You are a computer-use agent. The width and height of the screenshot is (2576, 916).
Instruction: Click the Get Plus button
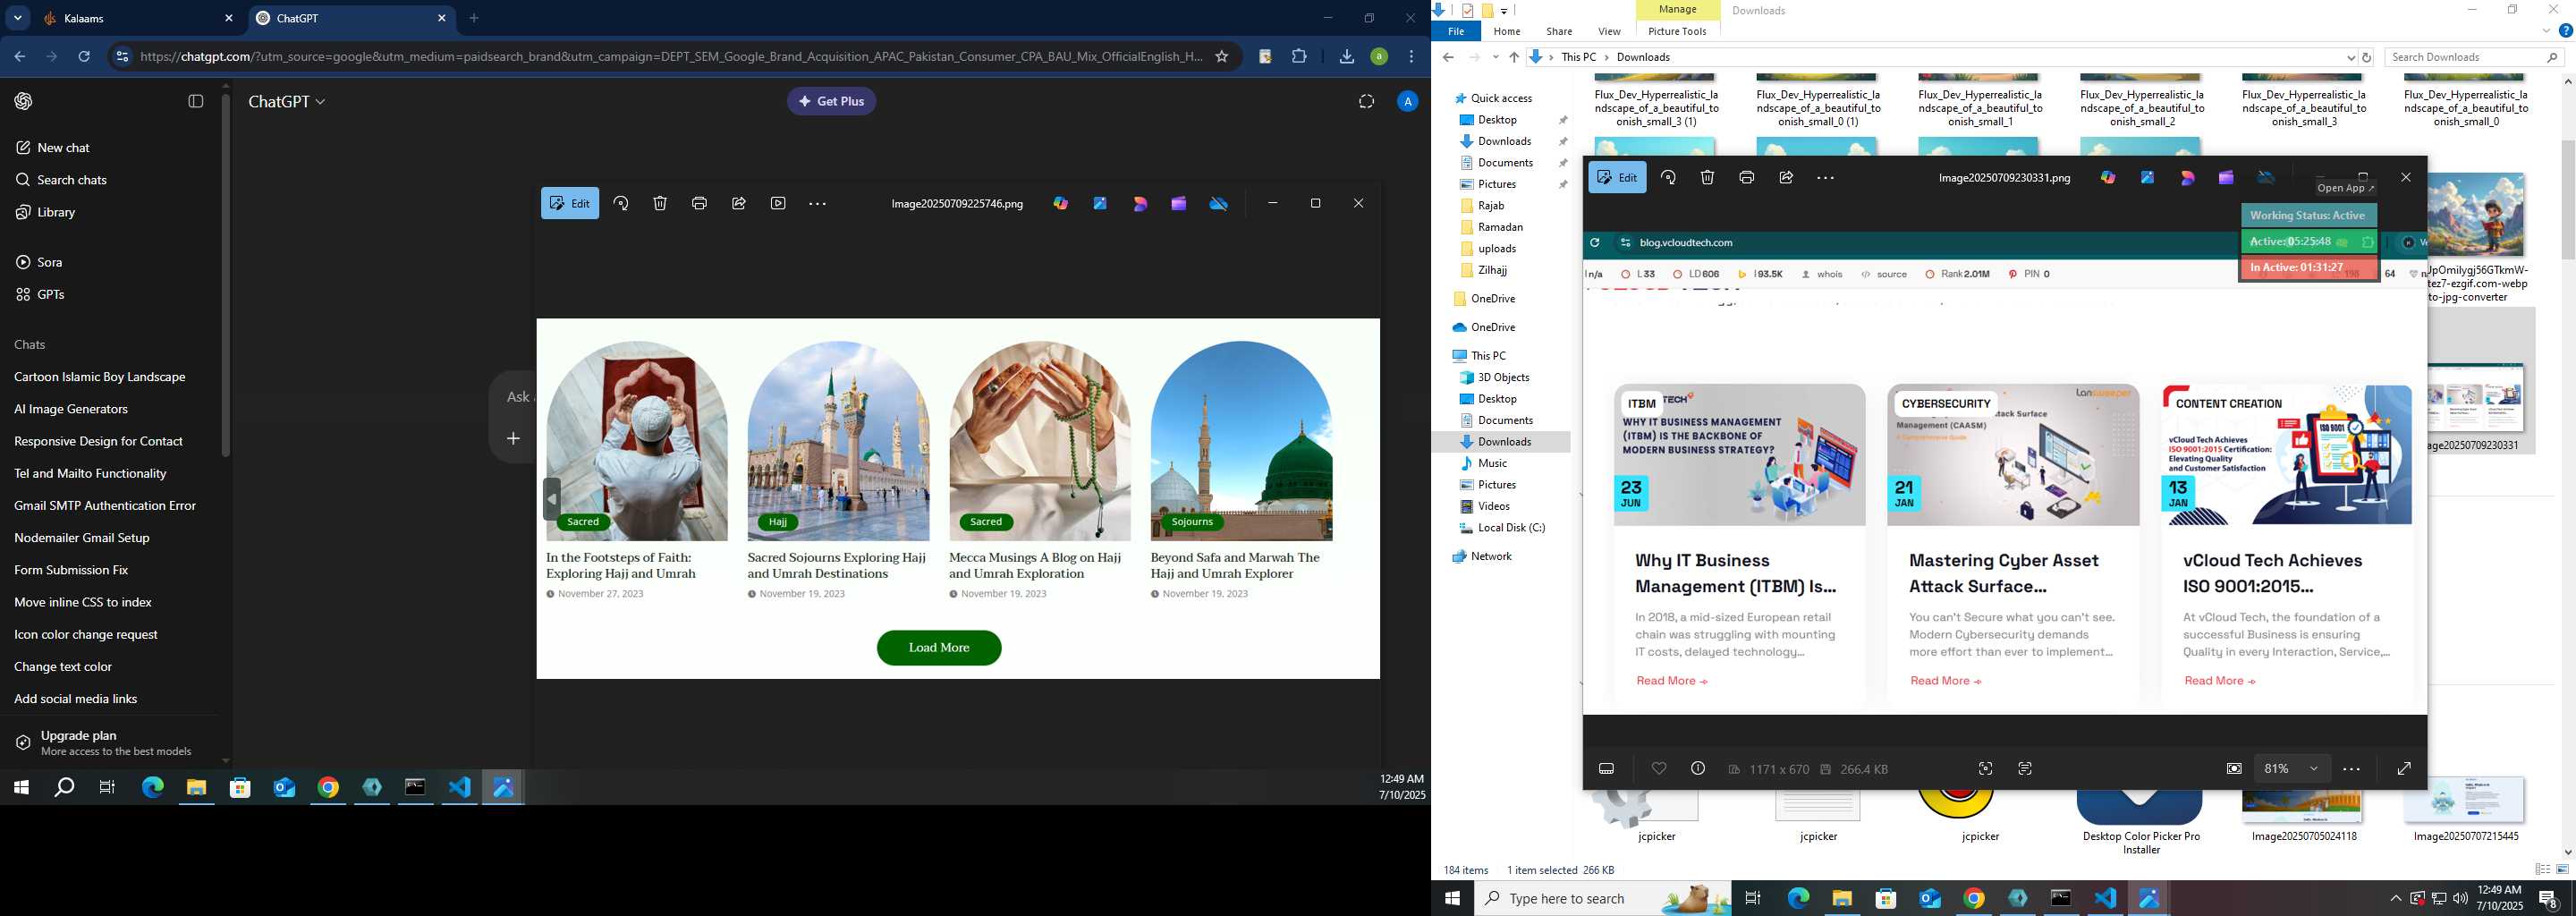point(831,101)
